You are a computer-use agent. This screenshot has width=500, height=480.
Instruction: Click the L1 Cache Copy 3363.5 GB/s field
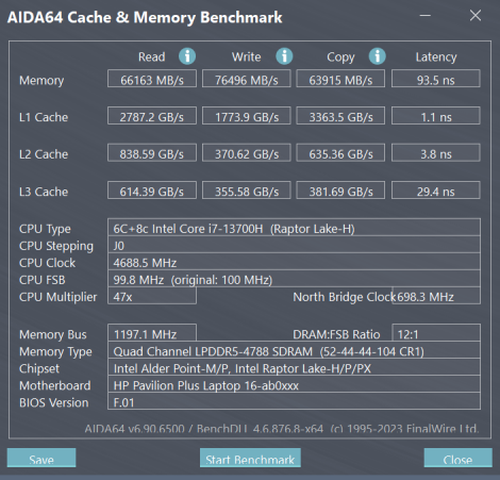click(341, 116)
